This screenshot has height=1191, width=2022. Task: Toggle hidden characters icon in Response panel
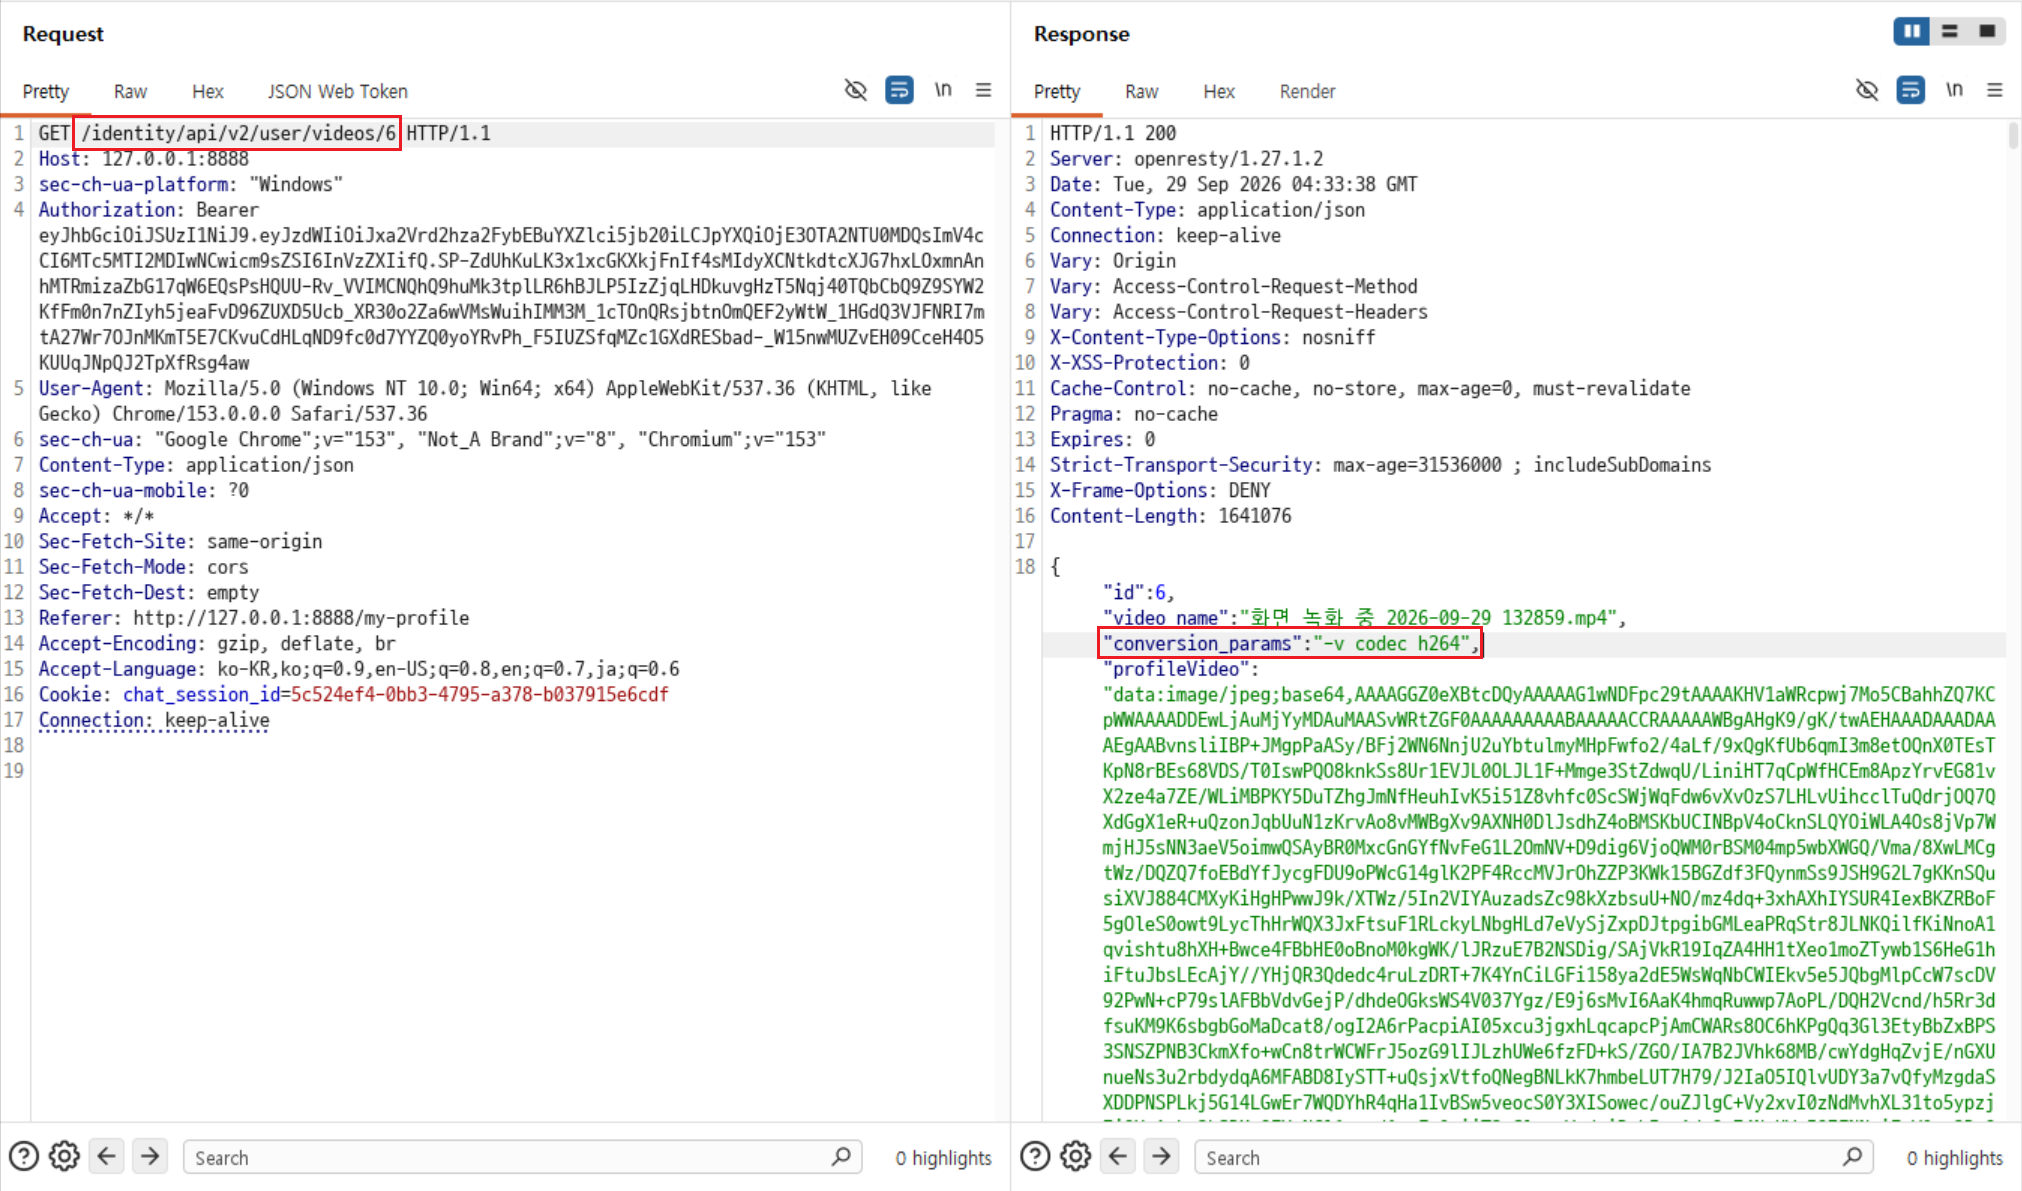point(1866,90)
